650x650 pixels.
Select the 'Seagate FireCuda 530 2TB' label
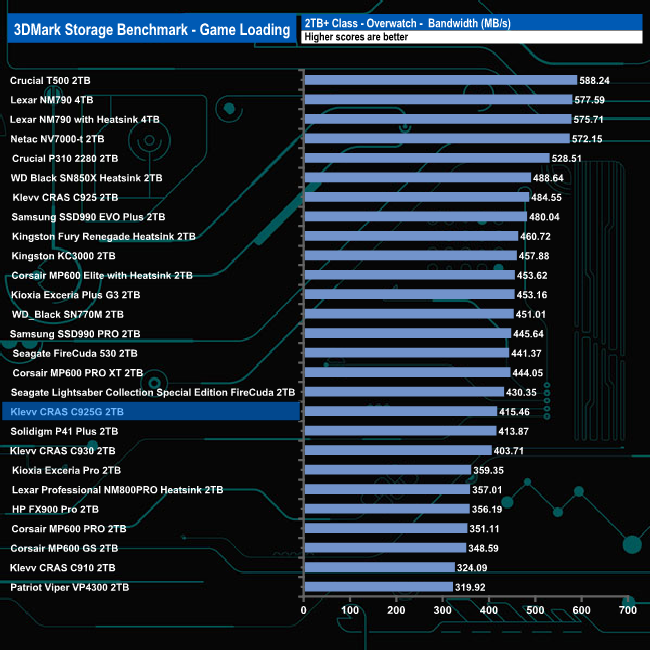pos(75,353)
